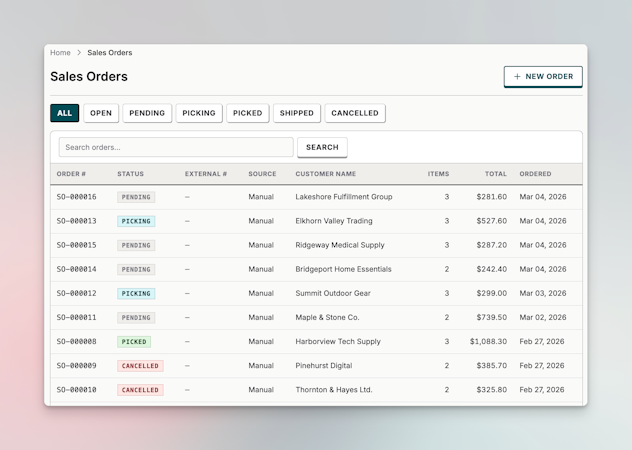The height and width of the screenshot is (450, 632).
Task: Sort by CUSTOMER NAME header
Action: point(325,174)
